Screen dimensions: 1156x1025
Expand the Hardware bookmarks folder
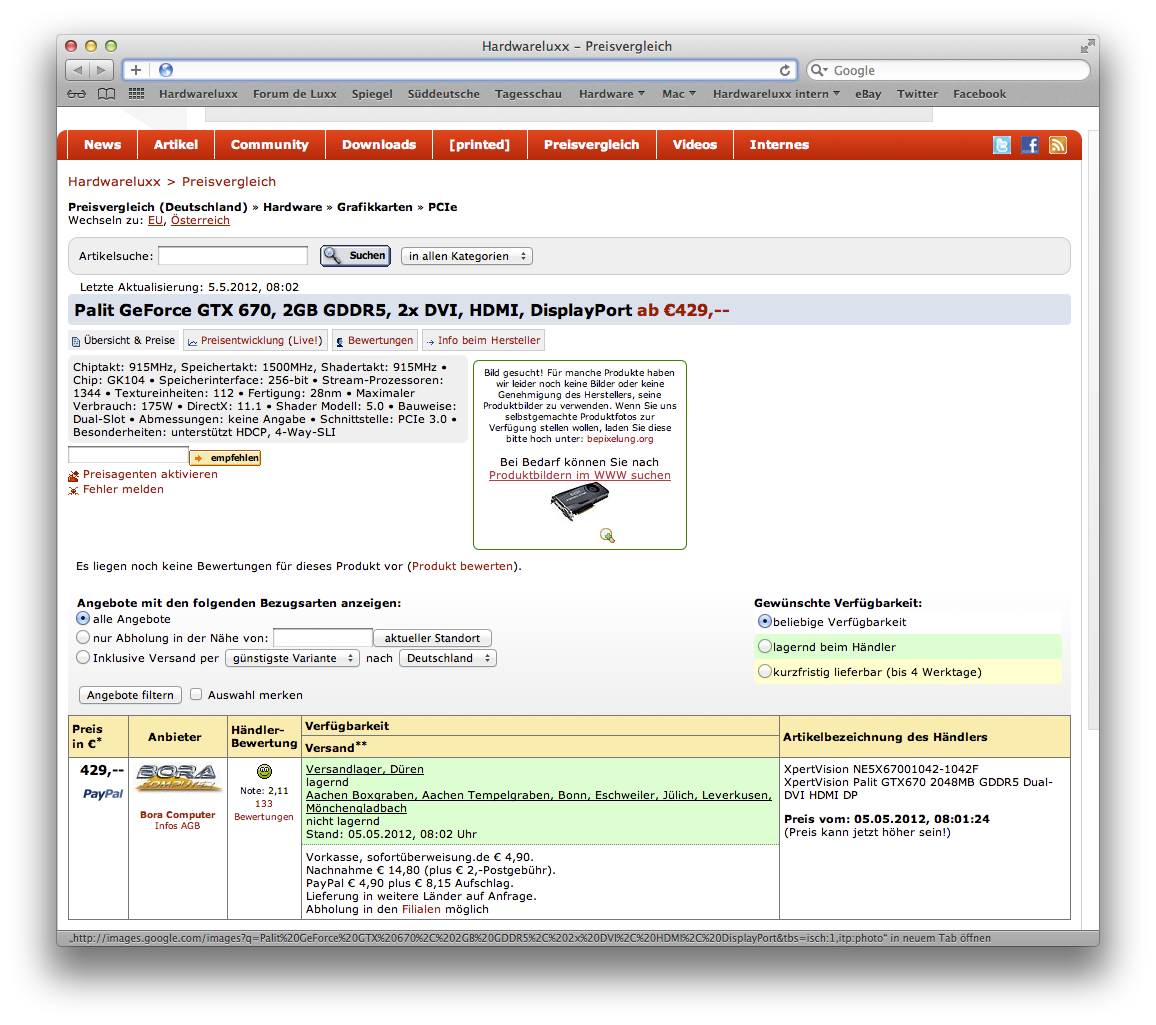tap(611, 94)
